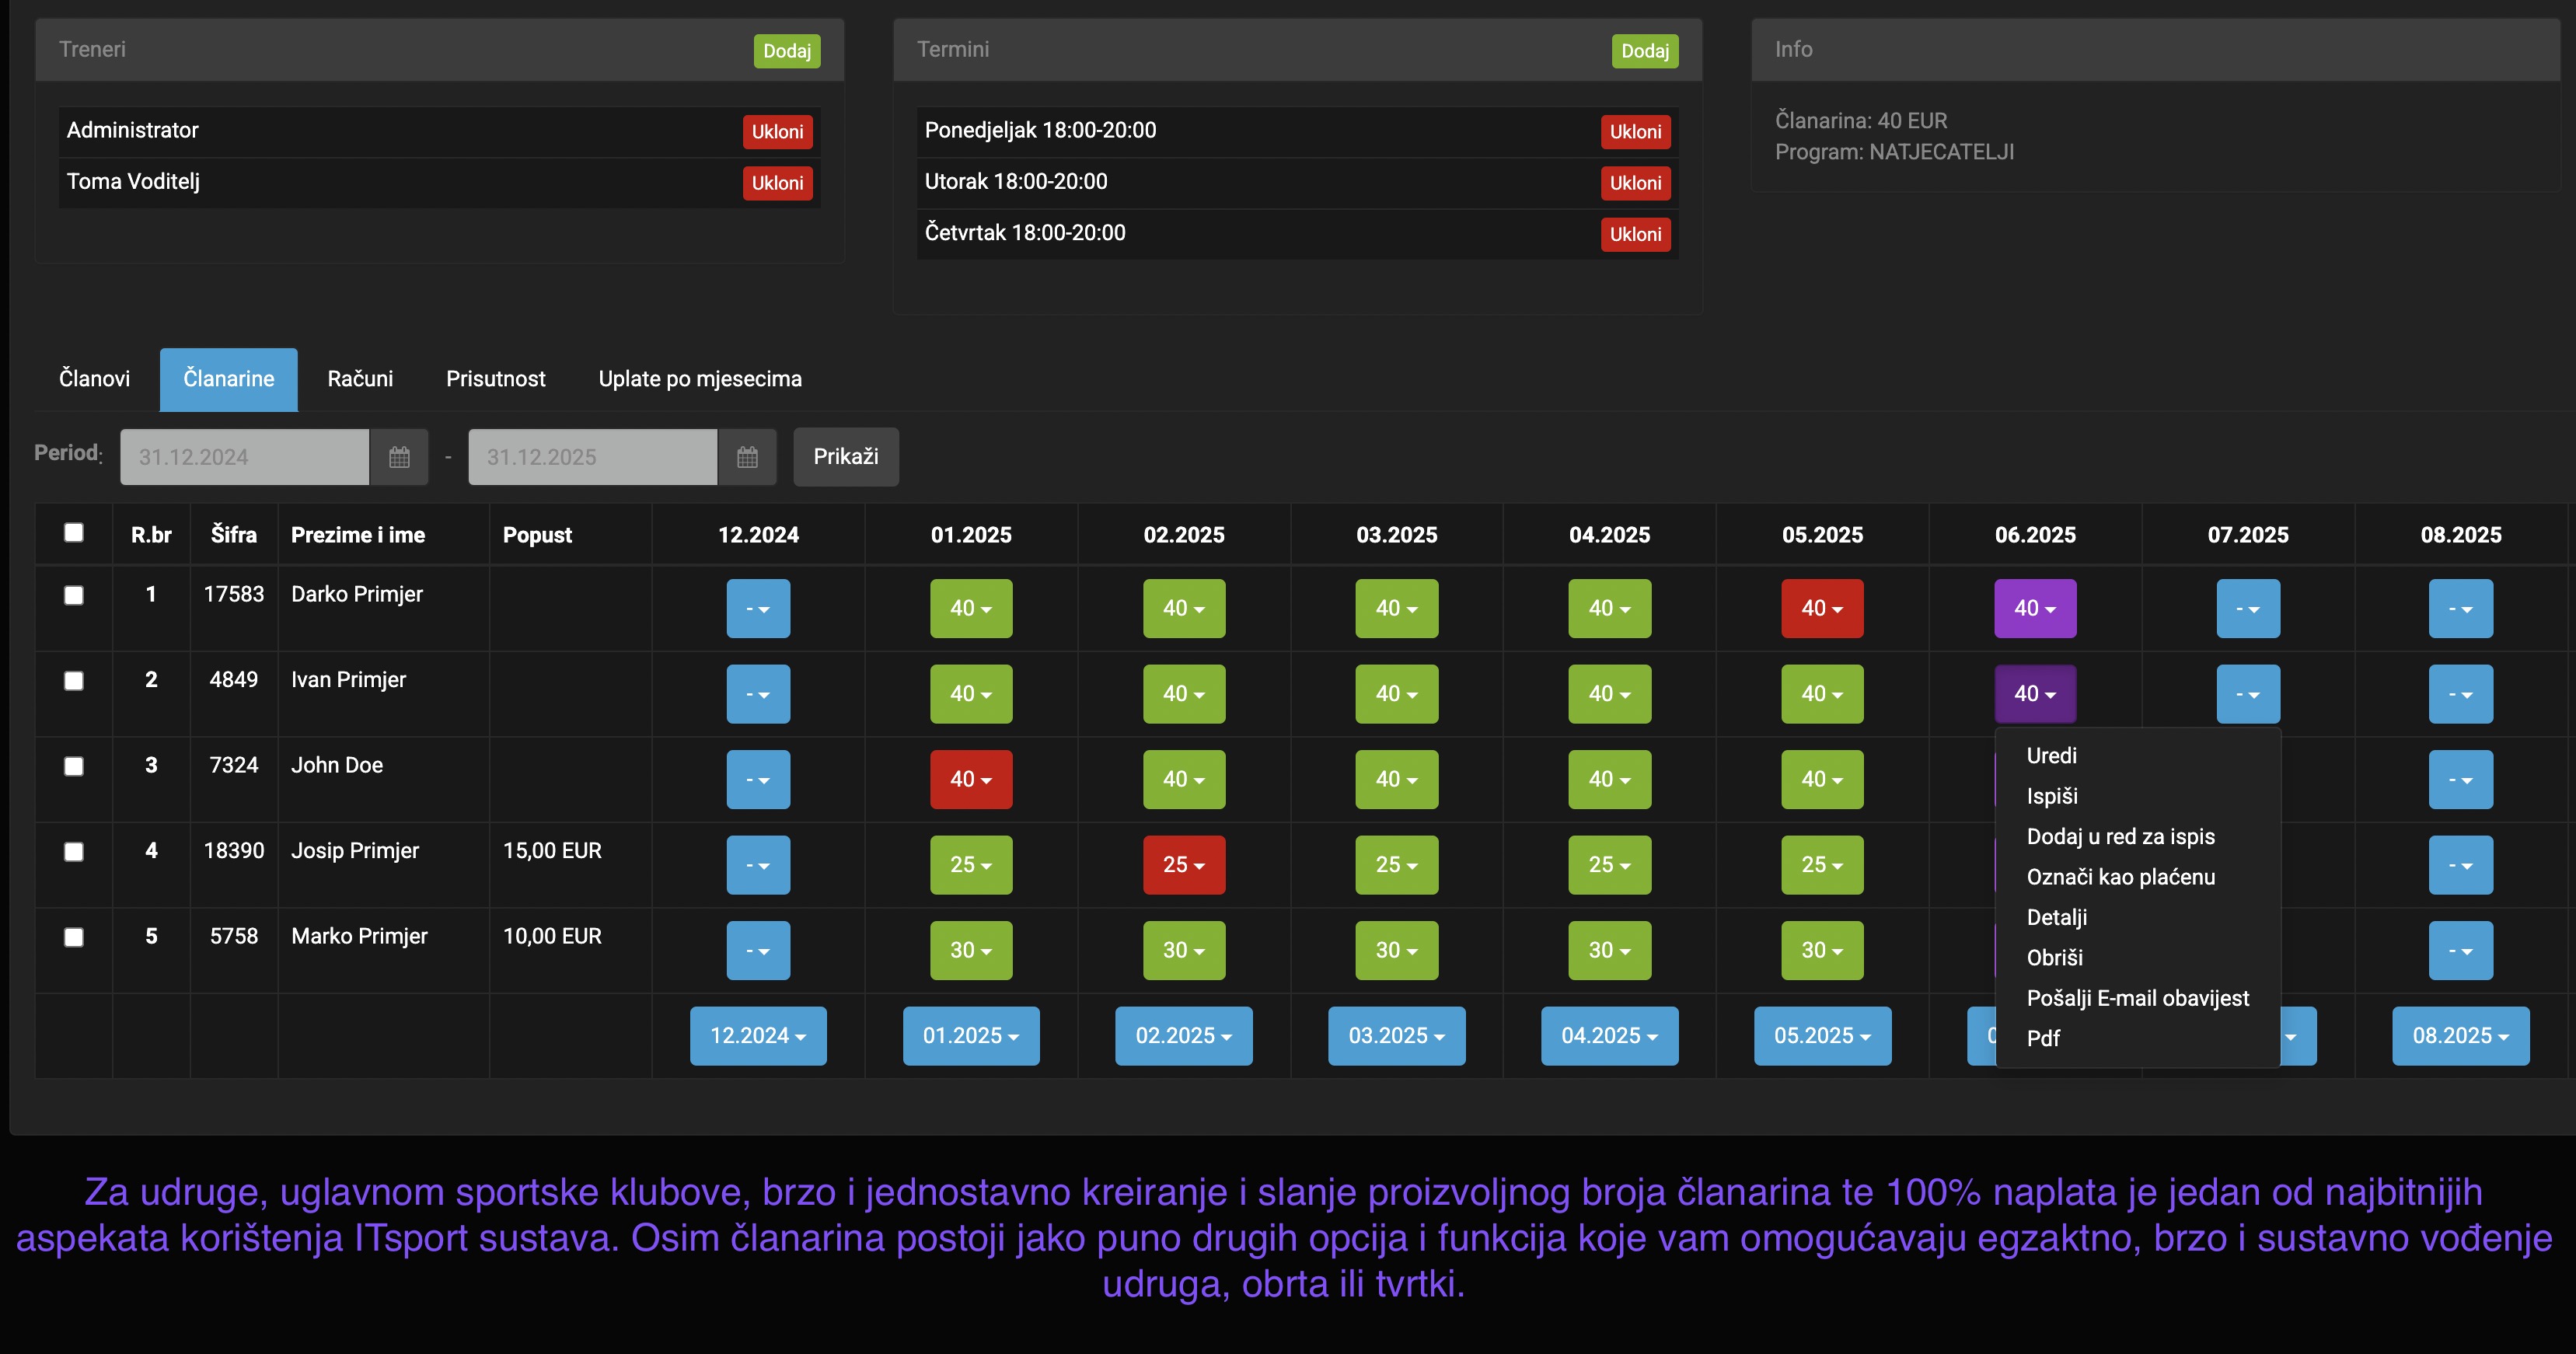Screen dimensions: 2576x1354
Task: Open Darko Primjer's purple 06.2025 fee dropdown
Action: point(2034,608)
